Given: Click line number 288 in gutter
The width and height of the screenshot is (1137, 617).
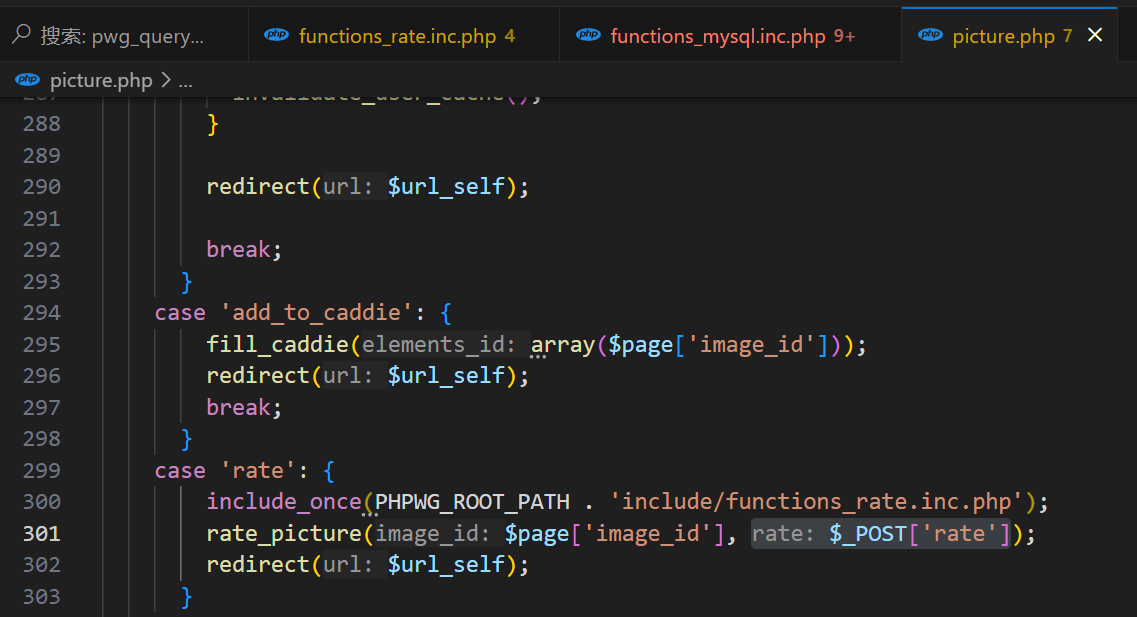Looking at the screenshot, I should pyautogui.click(x=41, y=124).
